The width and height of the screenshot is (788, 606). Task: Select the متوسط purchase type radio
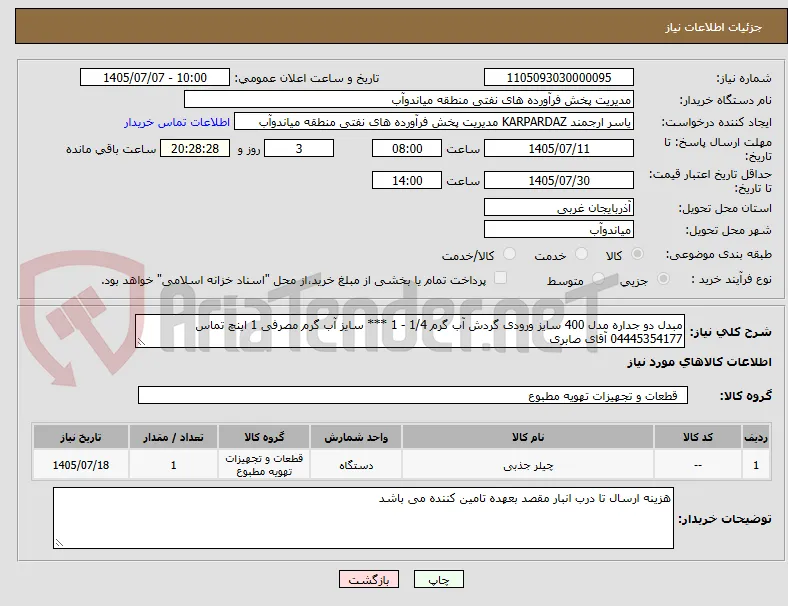click(598, 278)
